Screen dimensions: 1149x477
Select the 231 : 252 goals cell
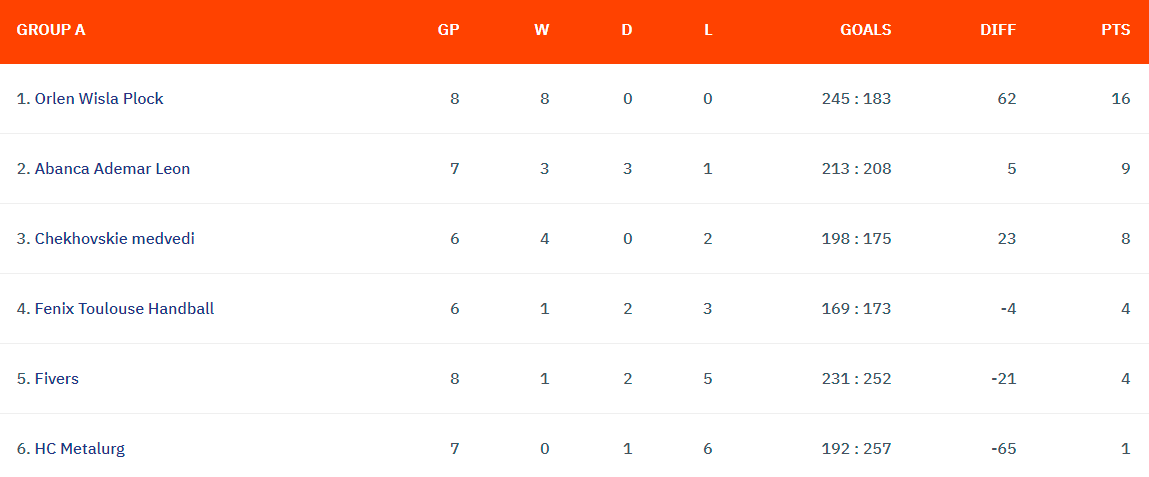[857, 379]
